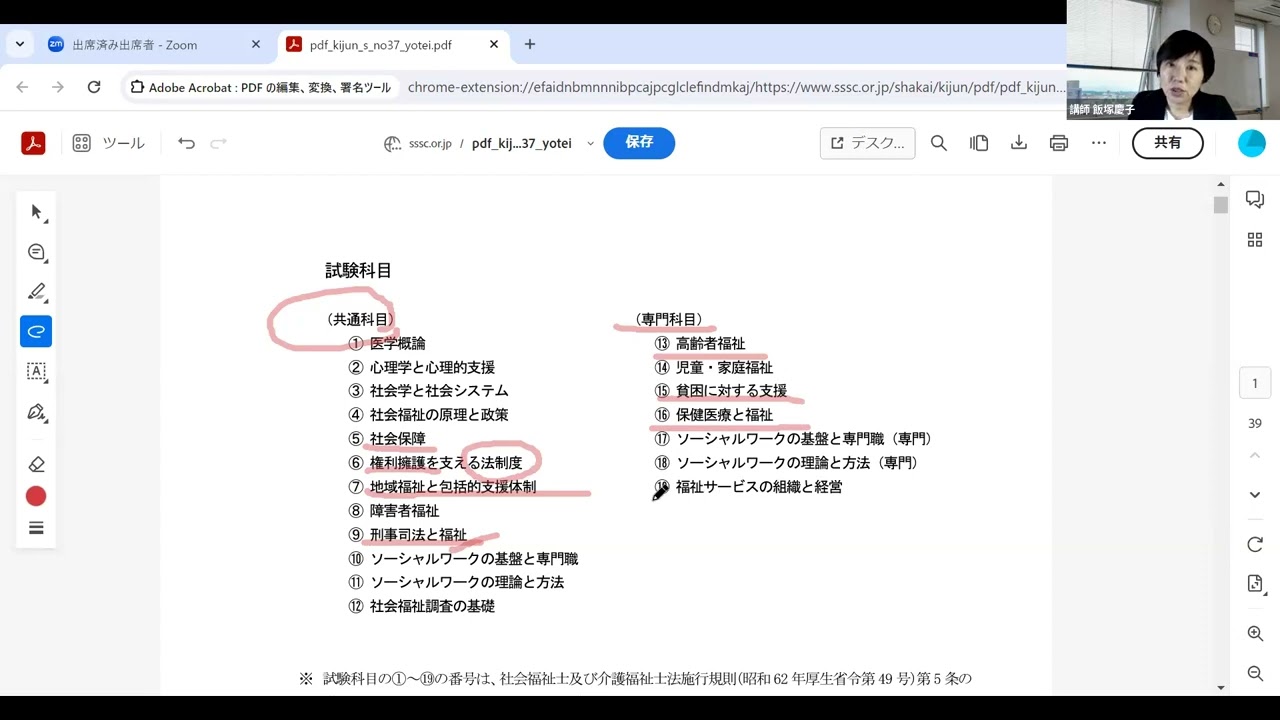Click the text ④ 社会福祉の原理と政策
1280x720 pixels.
428,415
